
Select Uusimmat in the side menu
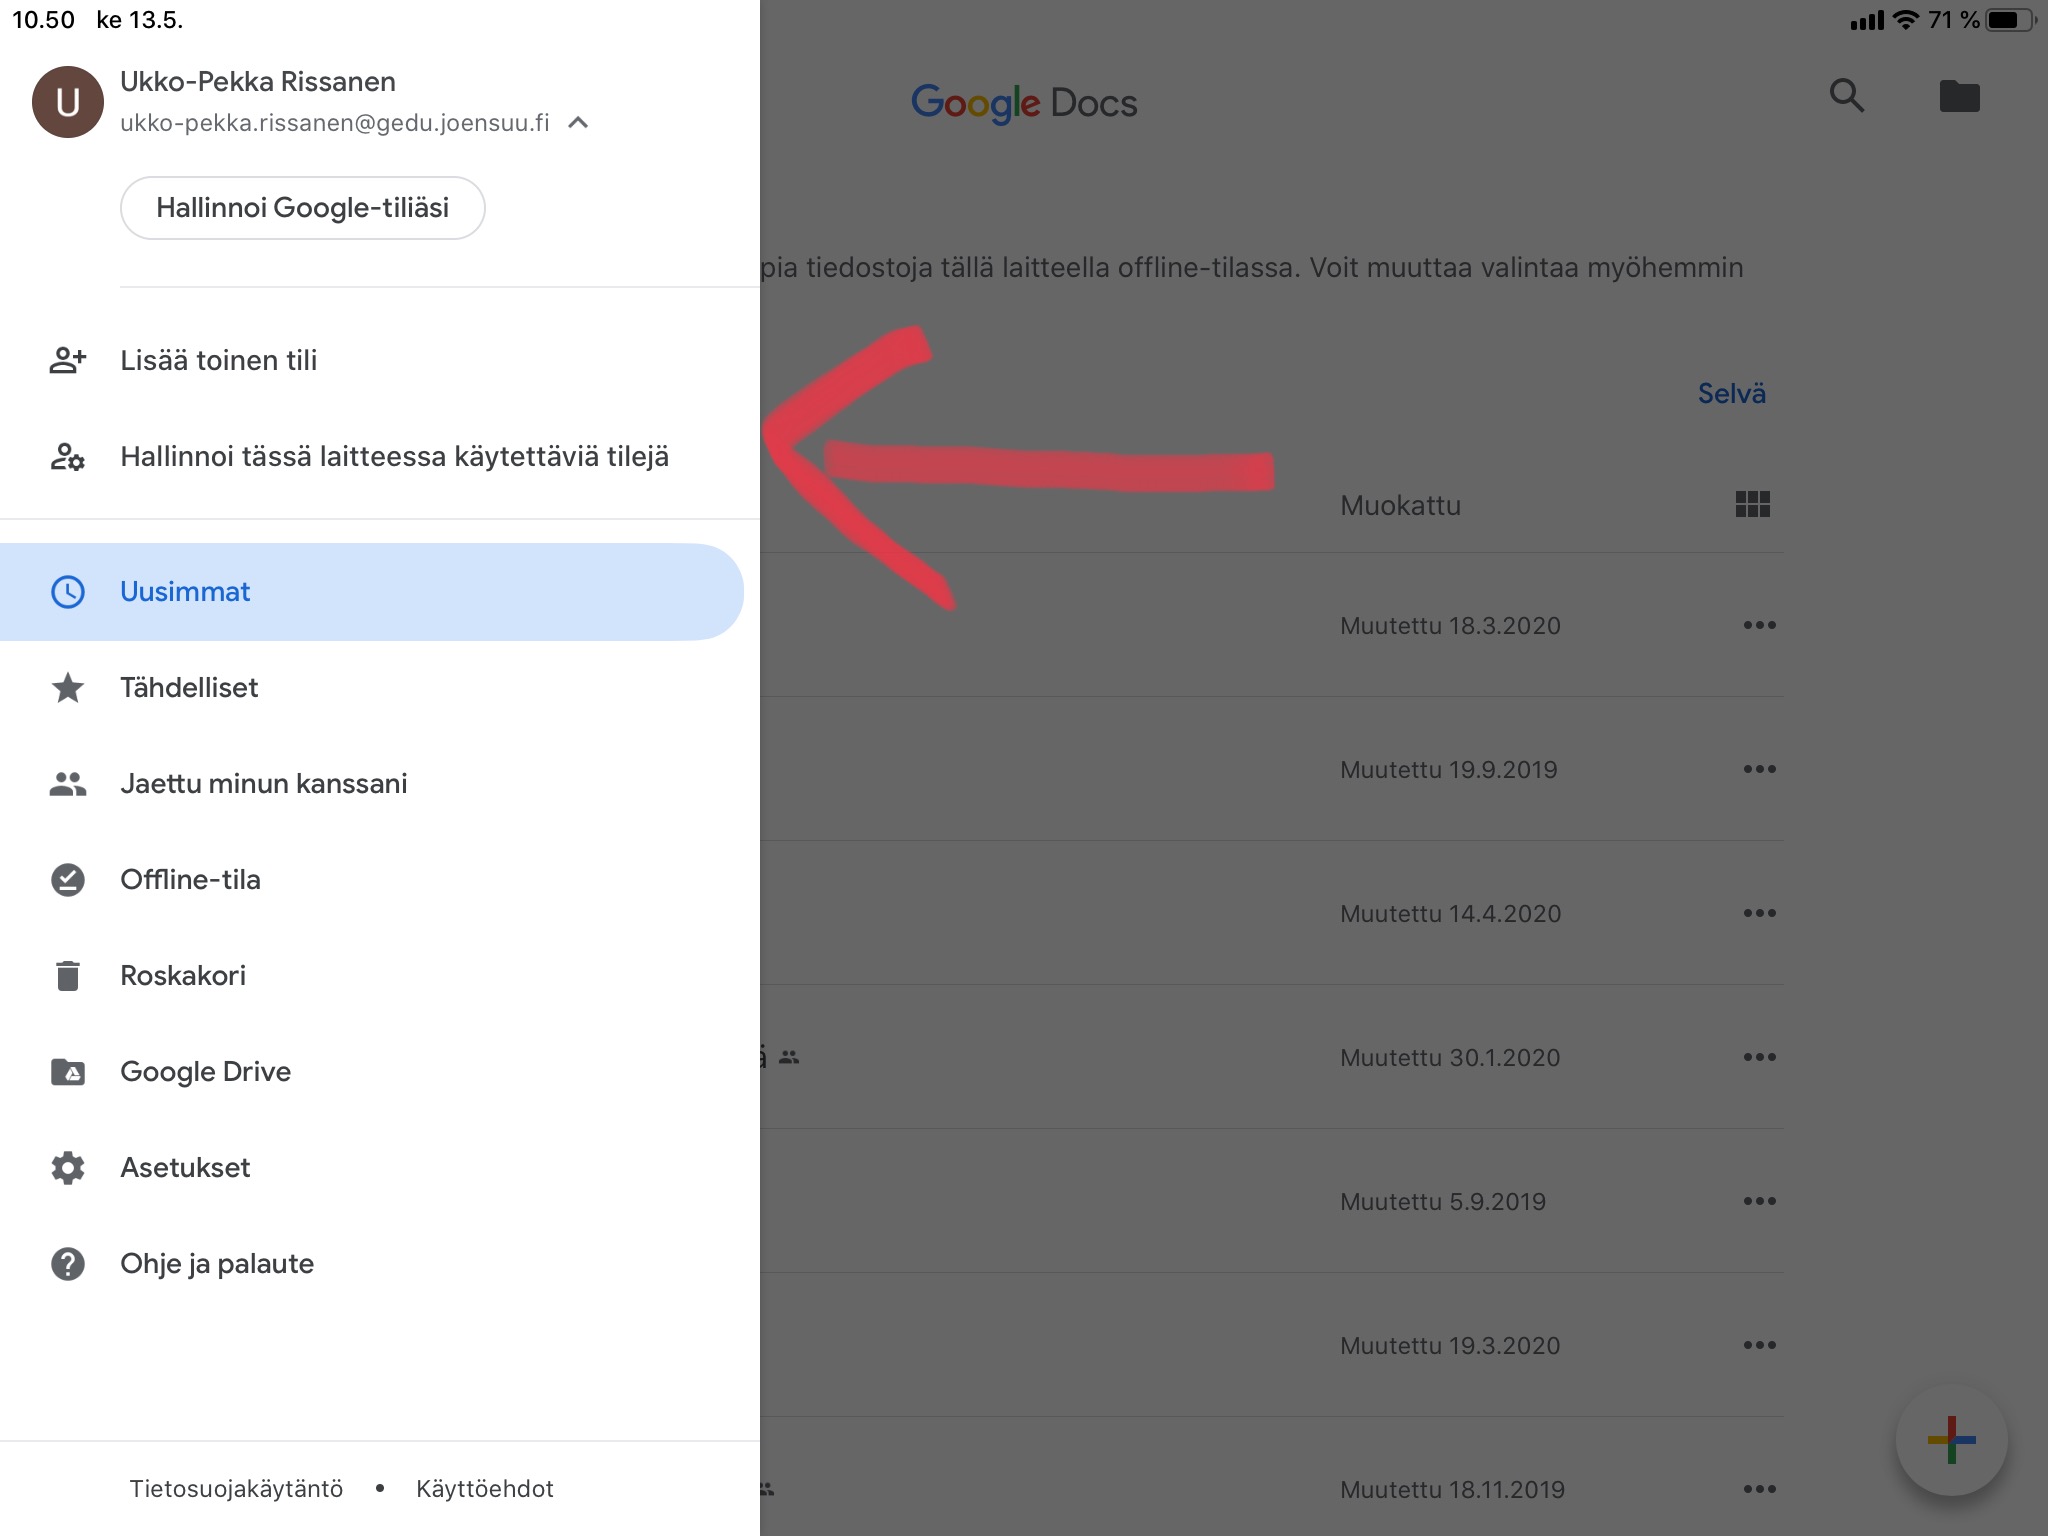coord(185,591)
